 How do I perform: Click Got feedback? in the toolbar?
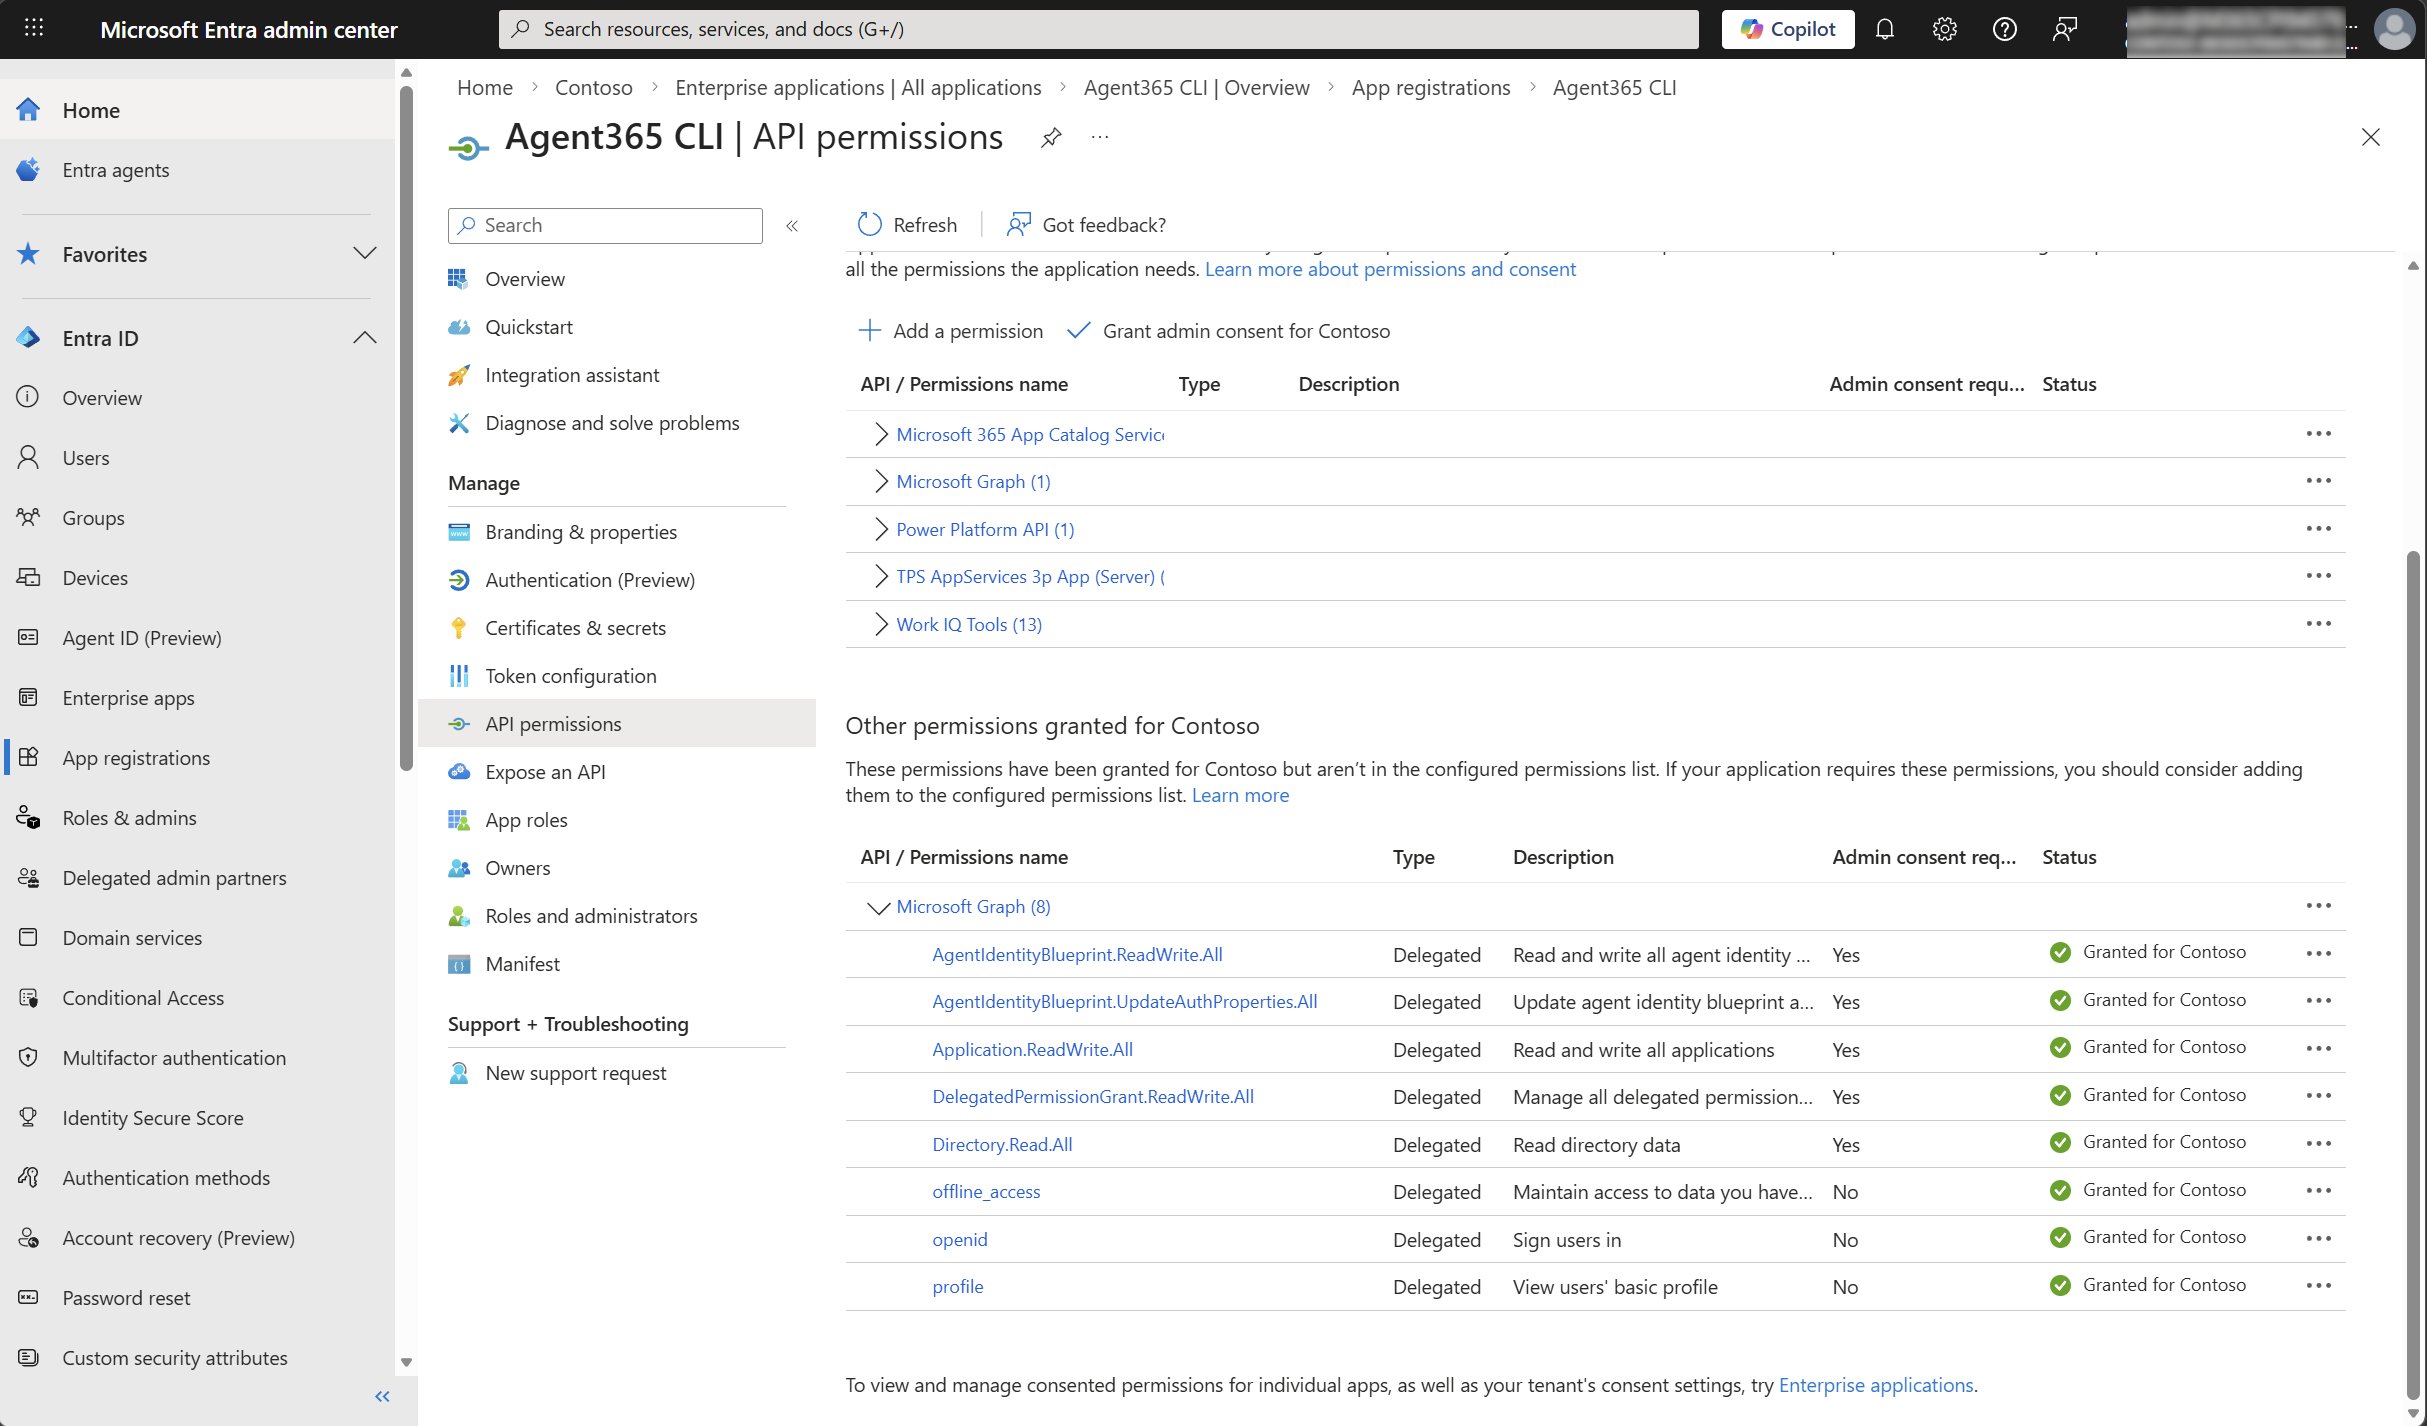coord(1086,225)
